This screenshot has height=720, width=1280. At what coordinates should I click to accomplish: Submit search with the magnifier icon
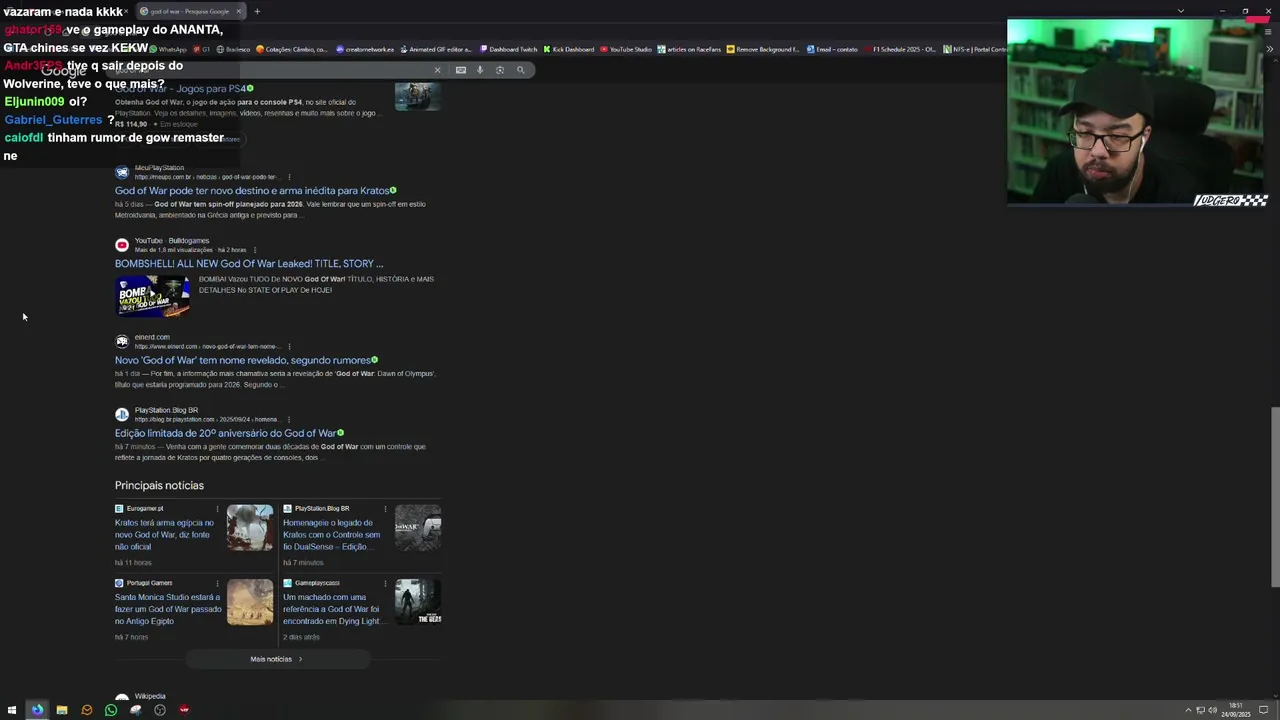520,70
